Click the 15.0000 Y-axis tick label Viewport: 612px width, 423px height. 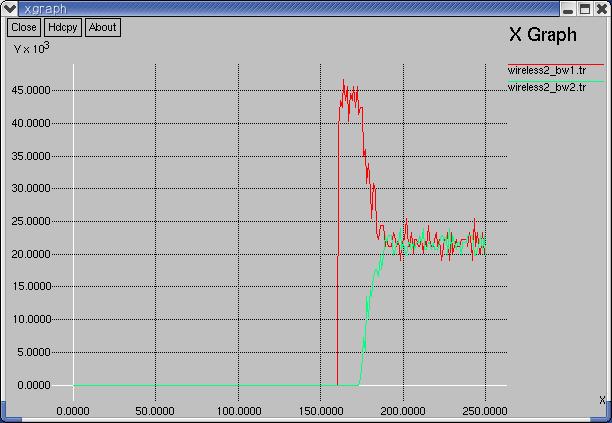(x=31, y=286)
